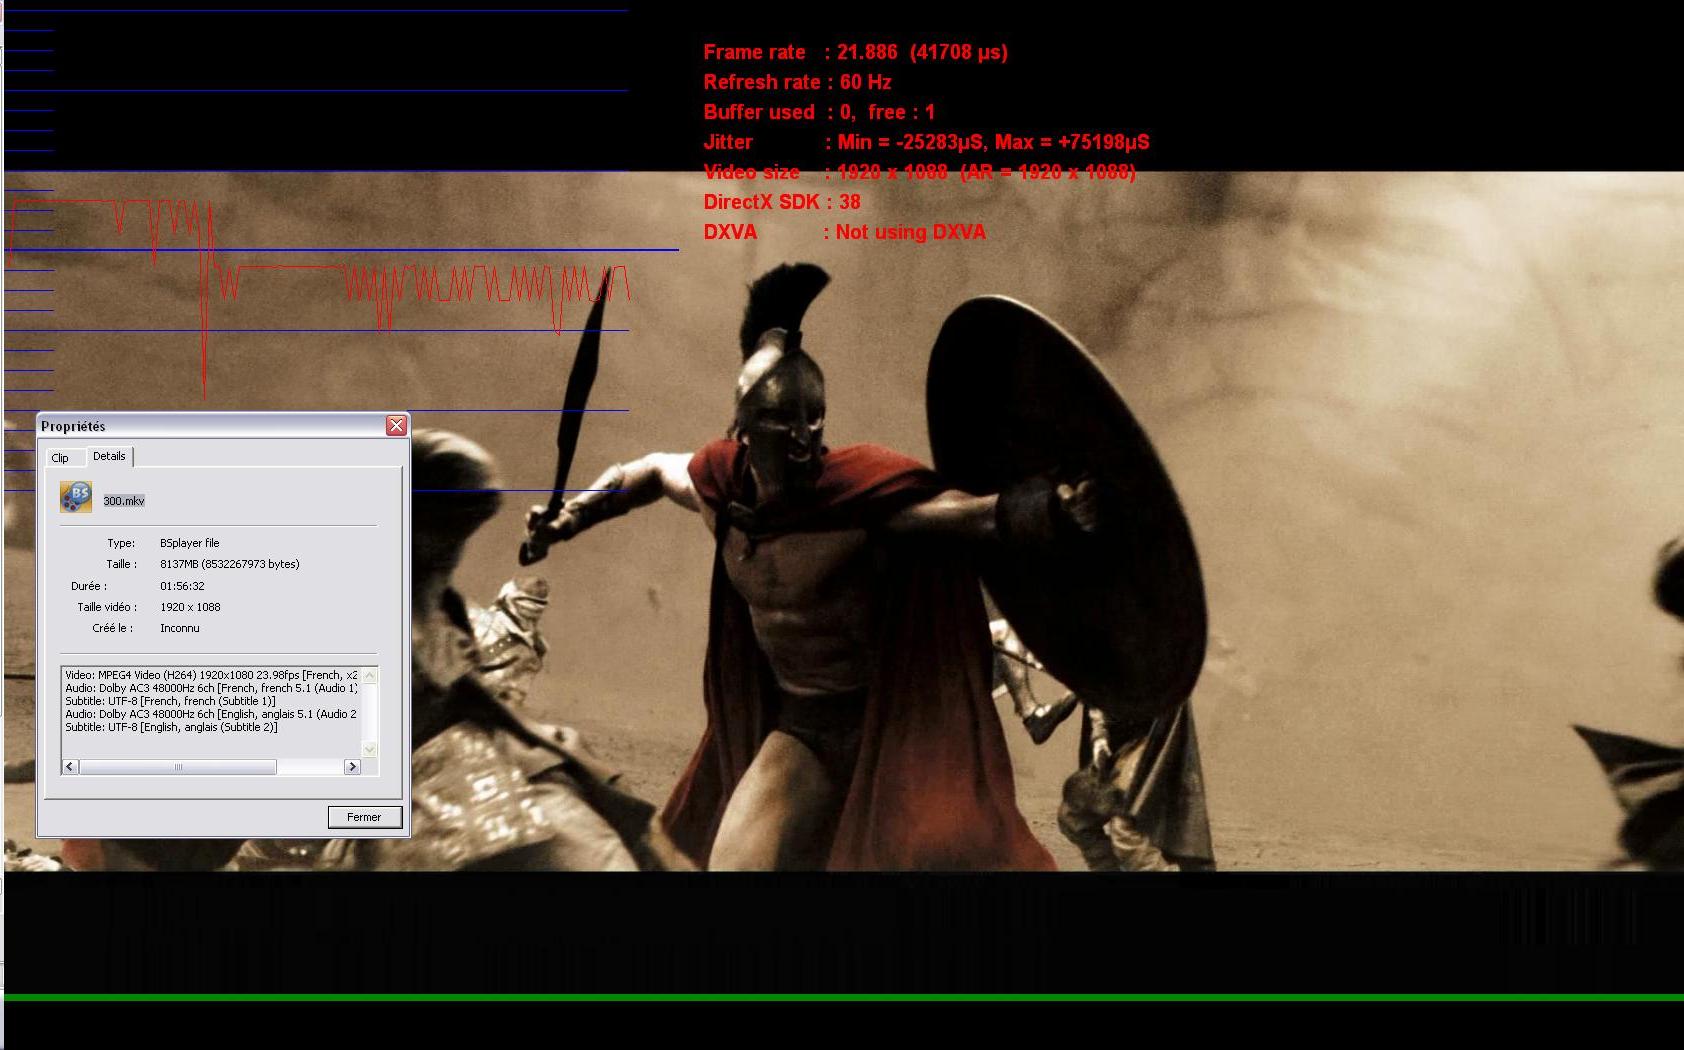1684x1050 pixels.
Task: Click the Jitter Min/Max statistic line
Action: pyautogui.click(x=926, y=142)
